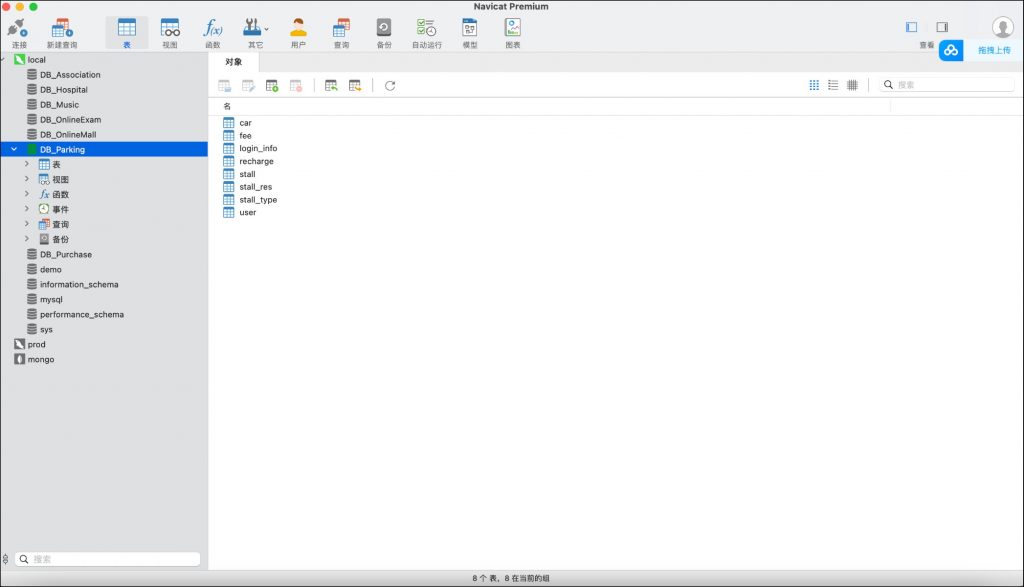The width and height of the screenshot is (1024, 587).
Task: Select the 对象 objects tab
Action: click(233, 62)
